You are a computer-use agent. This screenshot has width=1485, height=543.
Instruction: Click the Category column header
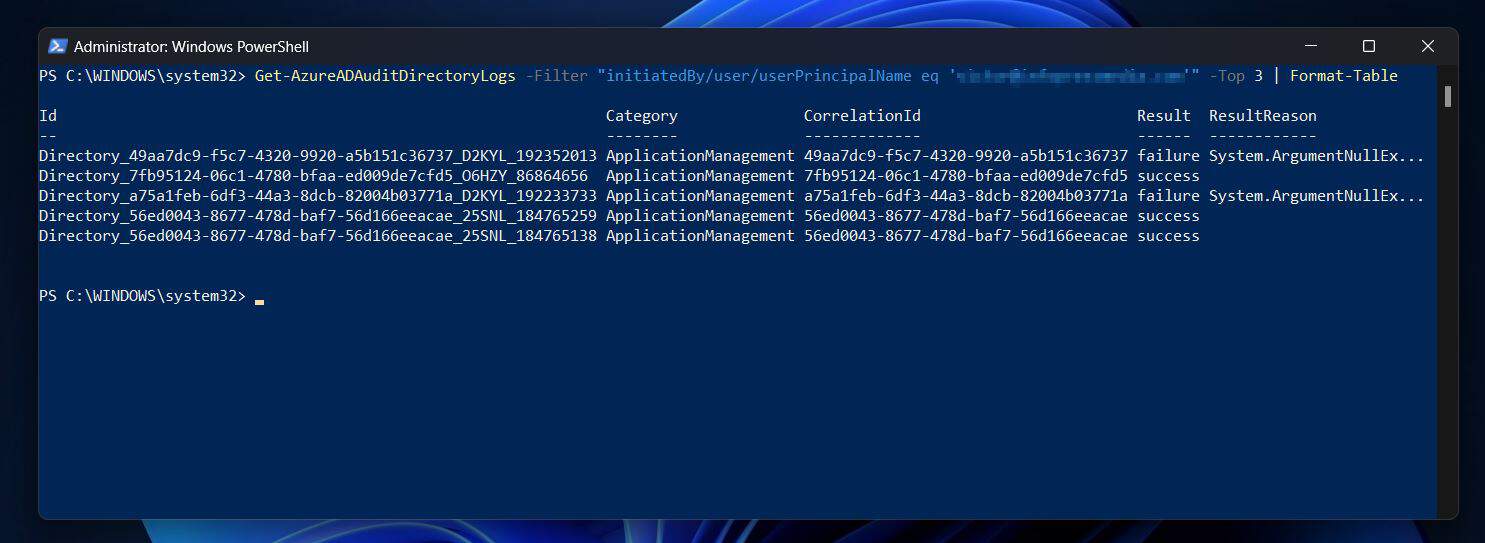(641, 116)
